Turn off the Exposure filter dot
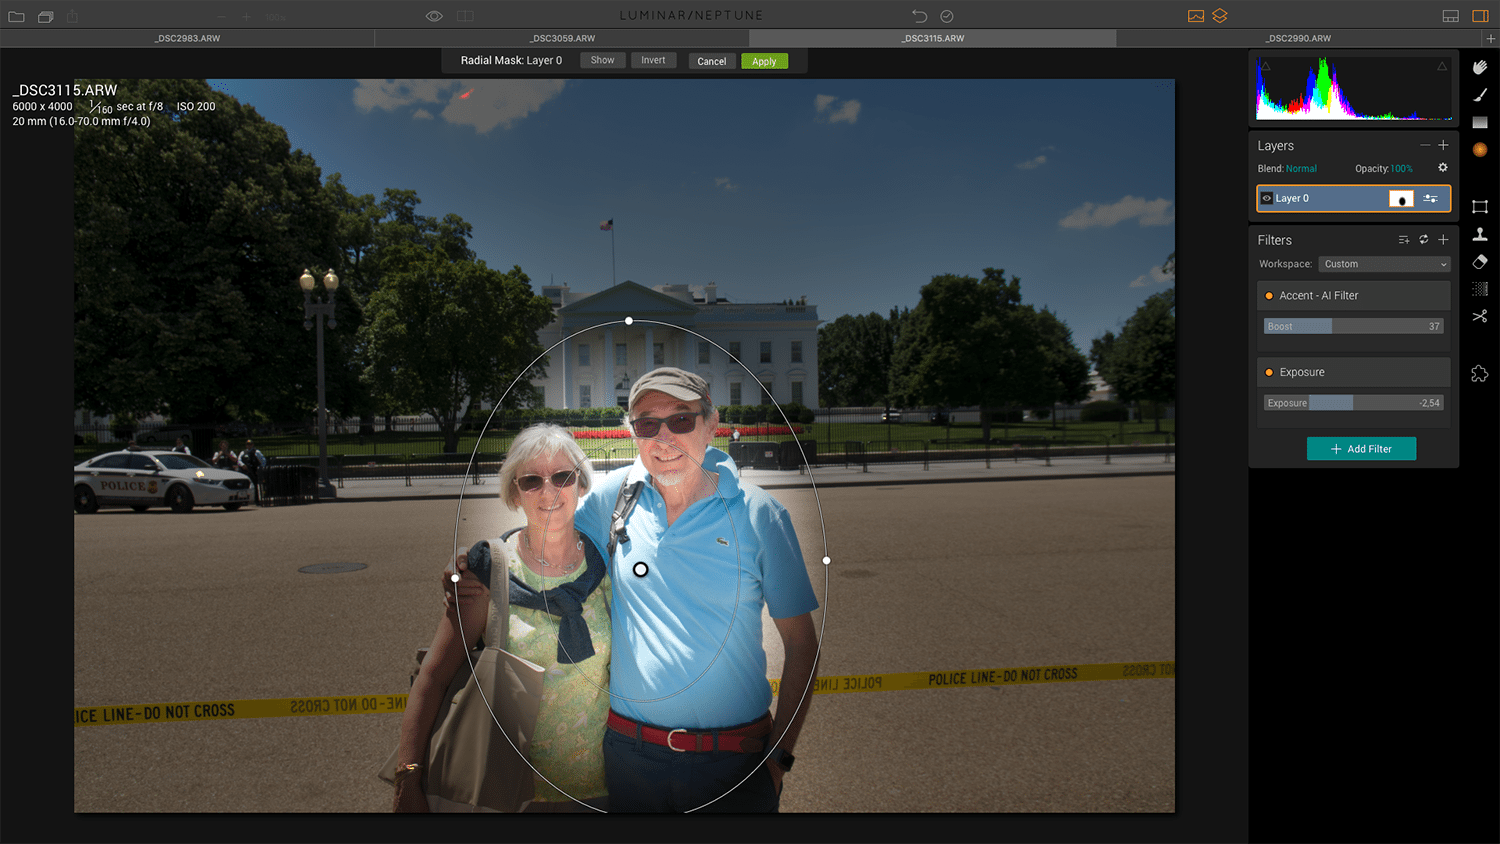The height and width of the screenshot is (844, 1500). pos(1269,372)
